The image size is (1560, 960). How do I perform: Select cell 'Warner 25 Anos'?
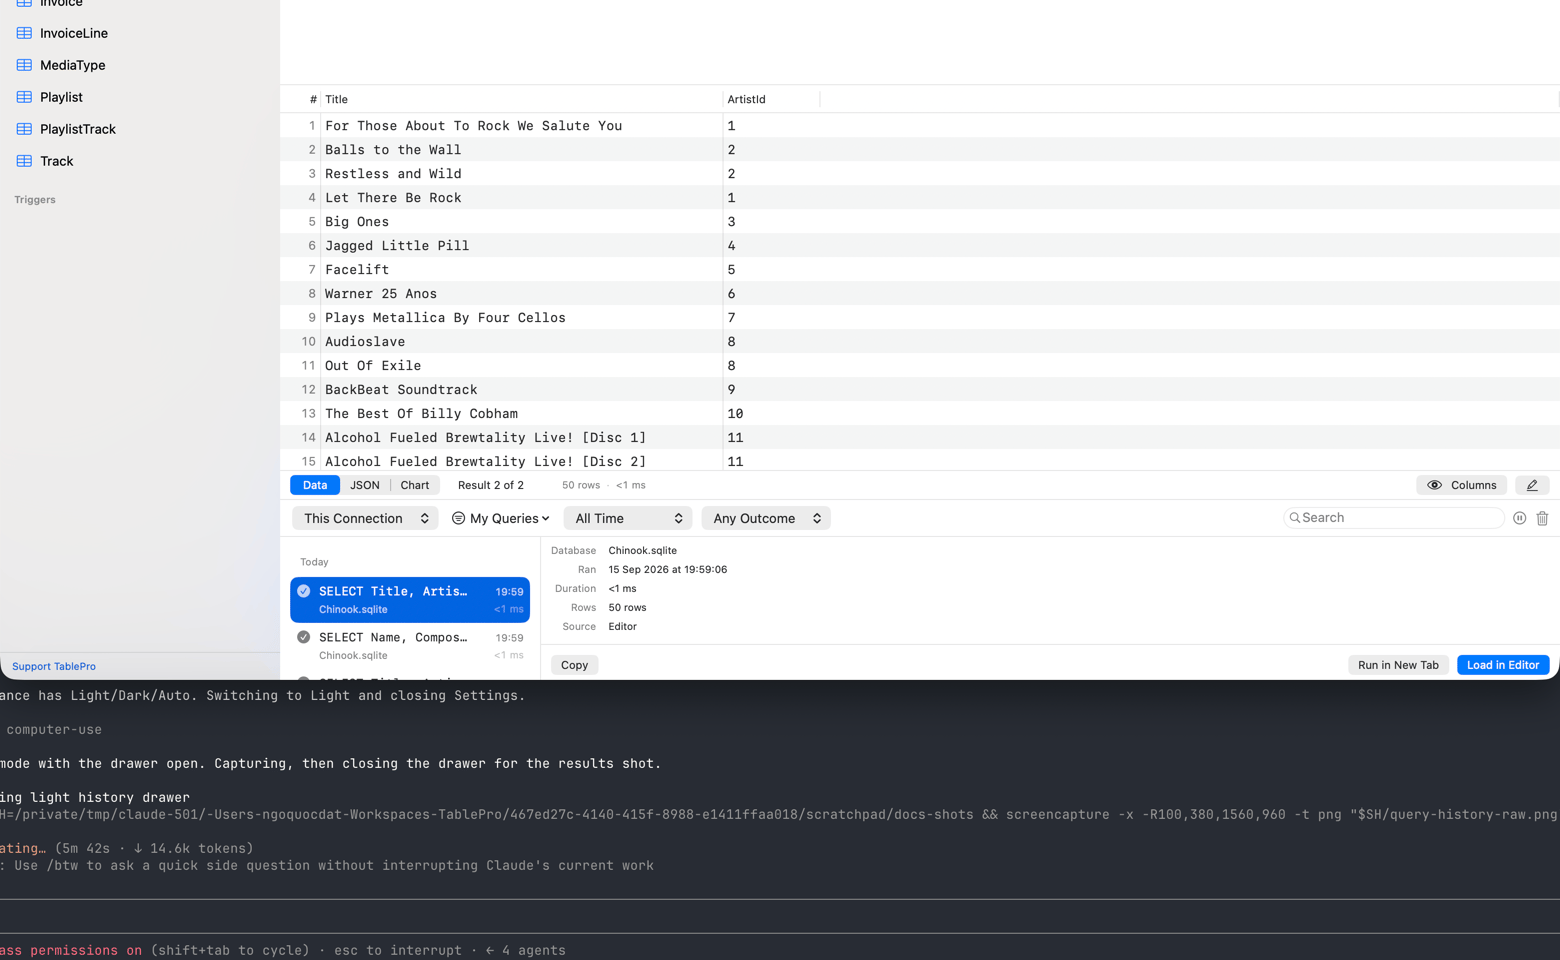point(521,294)
